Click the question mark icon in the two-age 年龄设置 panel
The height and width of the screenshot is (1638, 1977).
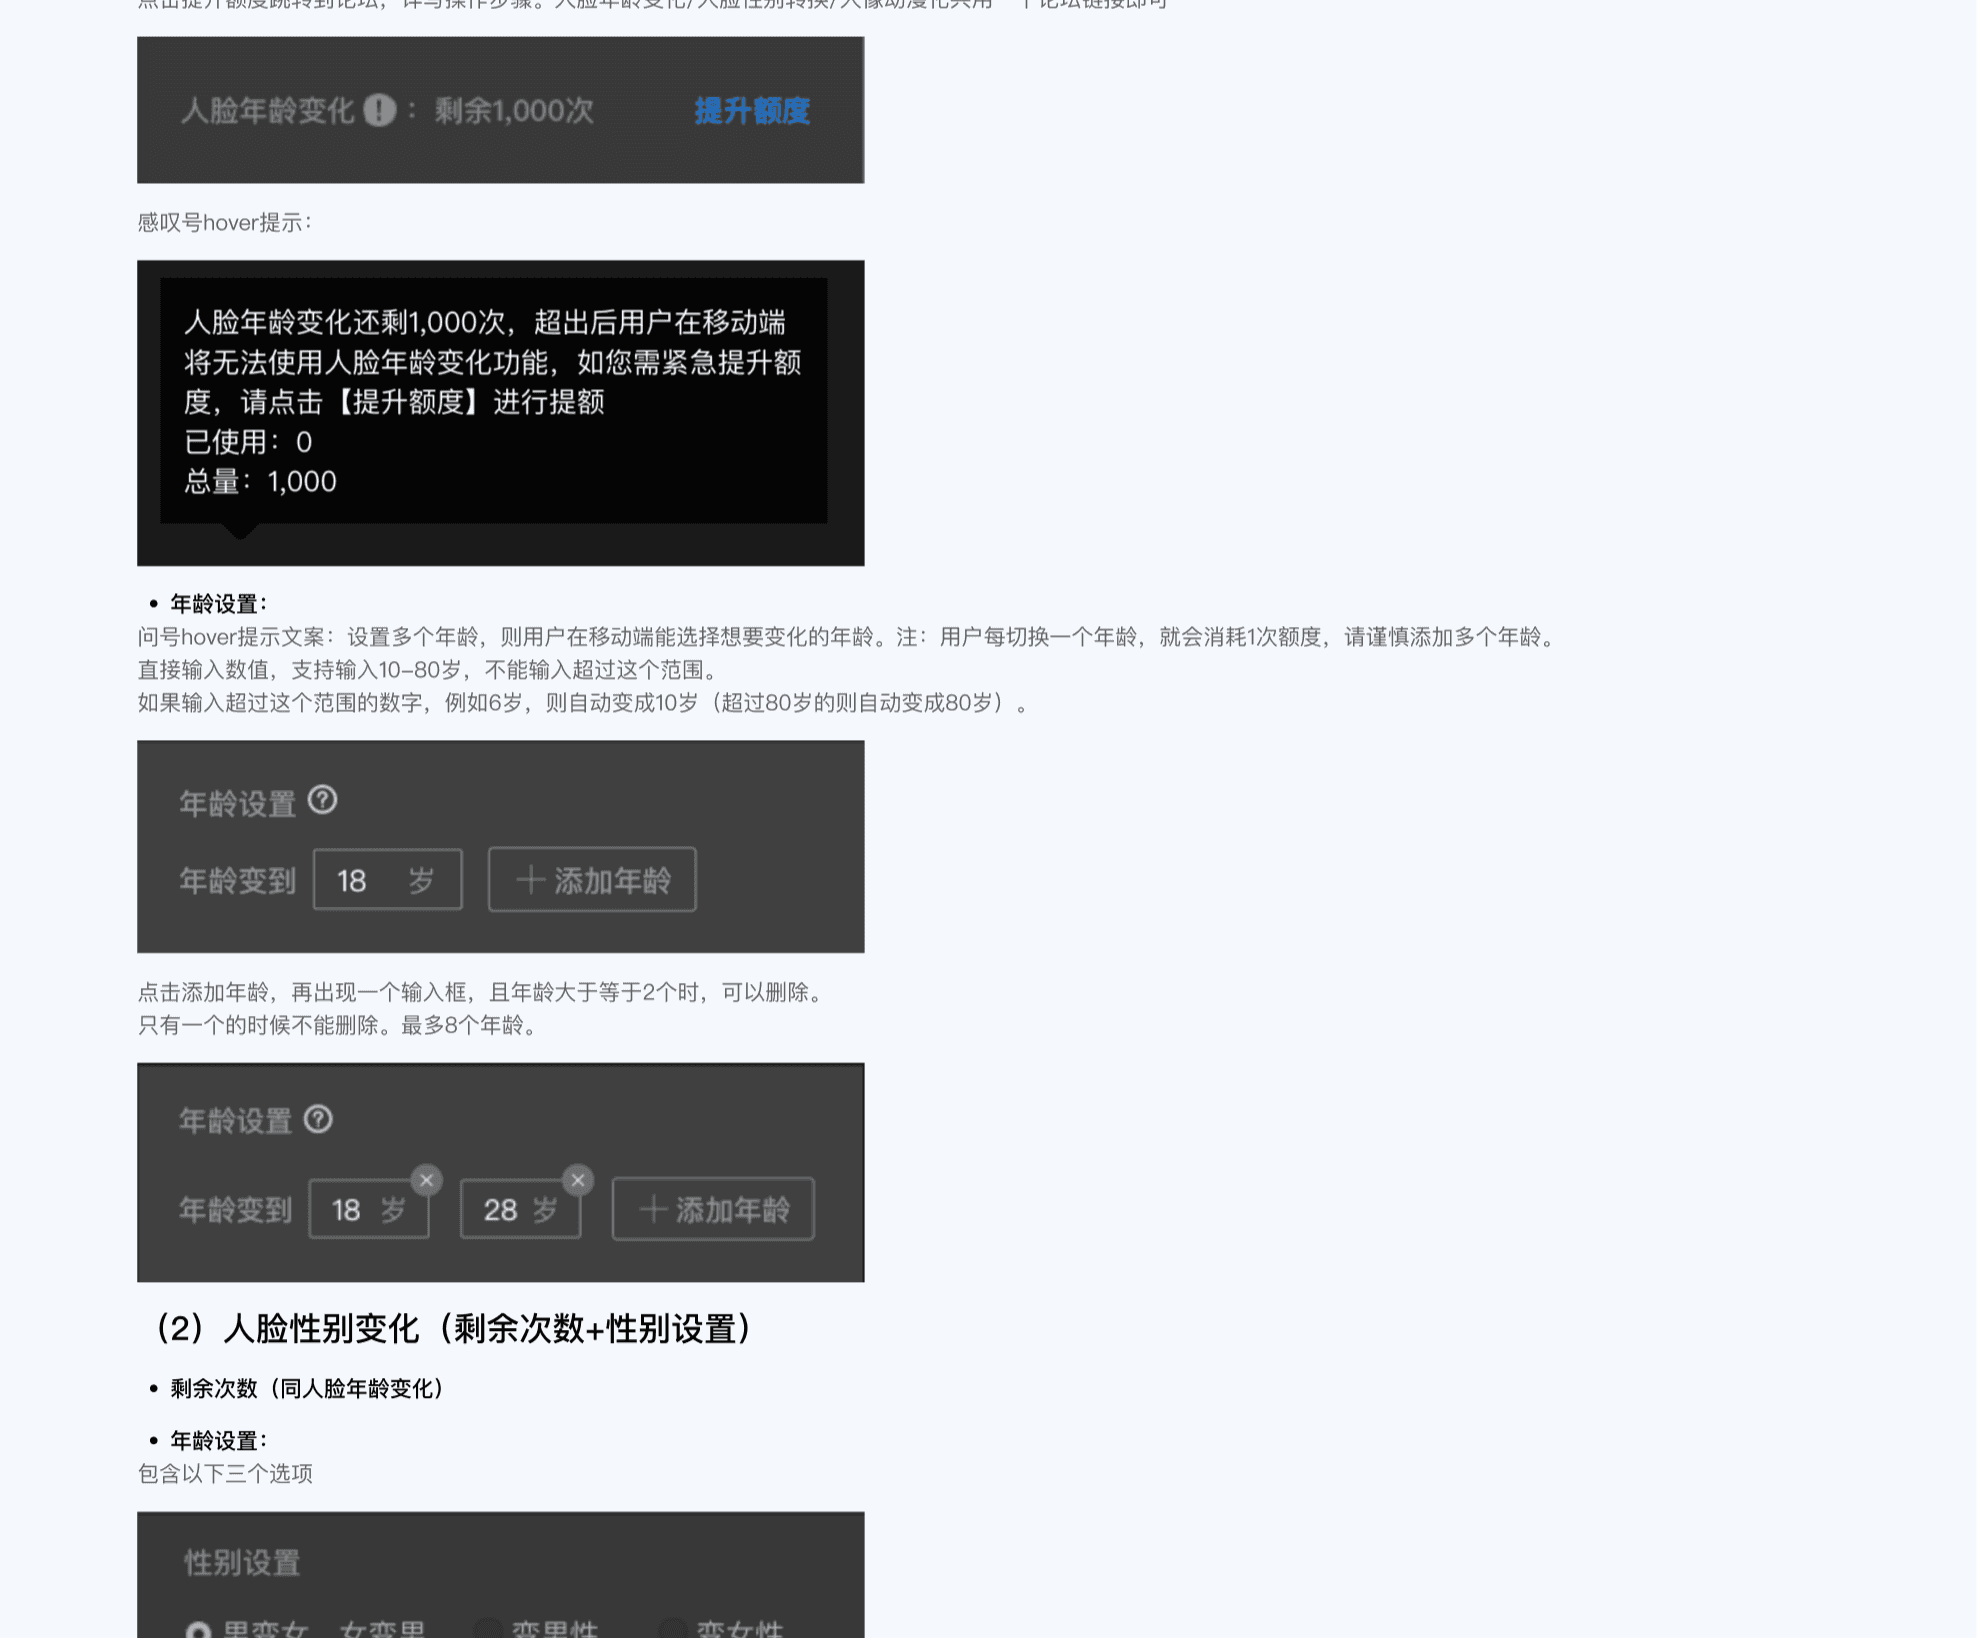click(318, 1120)
